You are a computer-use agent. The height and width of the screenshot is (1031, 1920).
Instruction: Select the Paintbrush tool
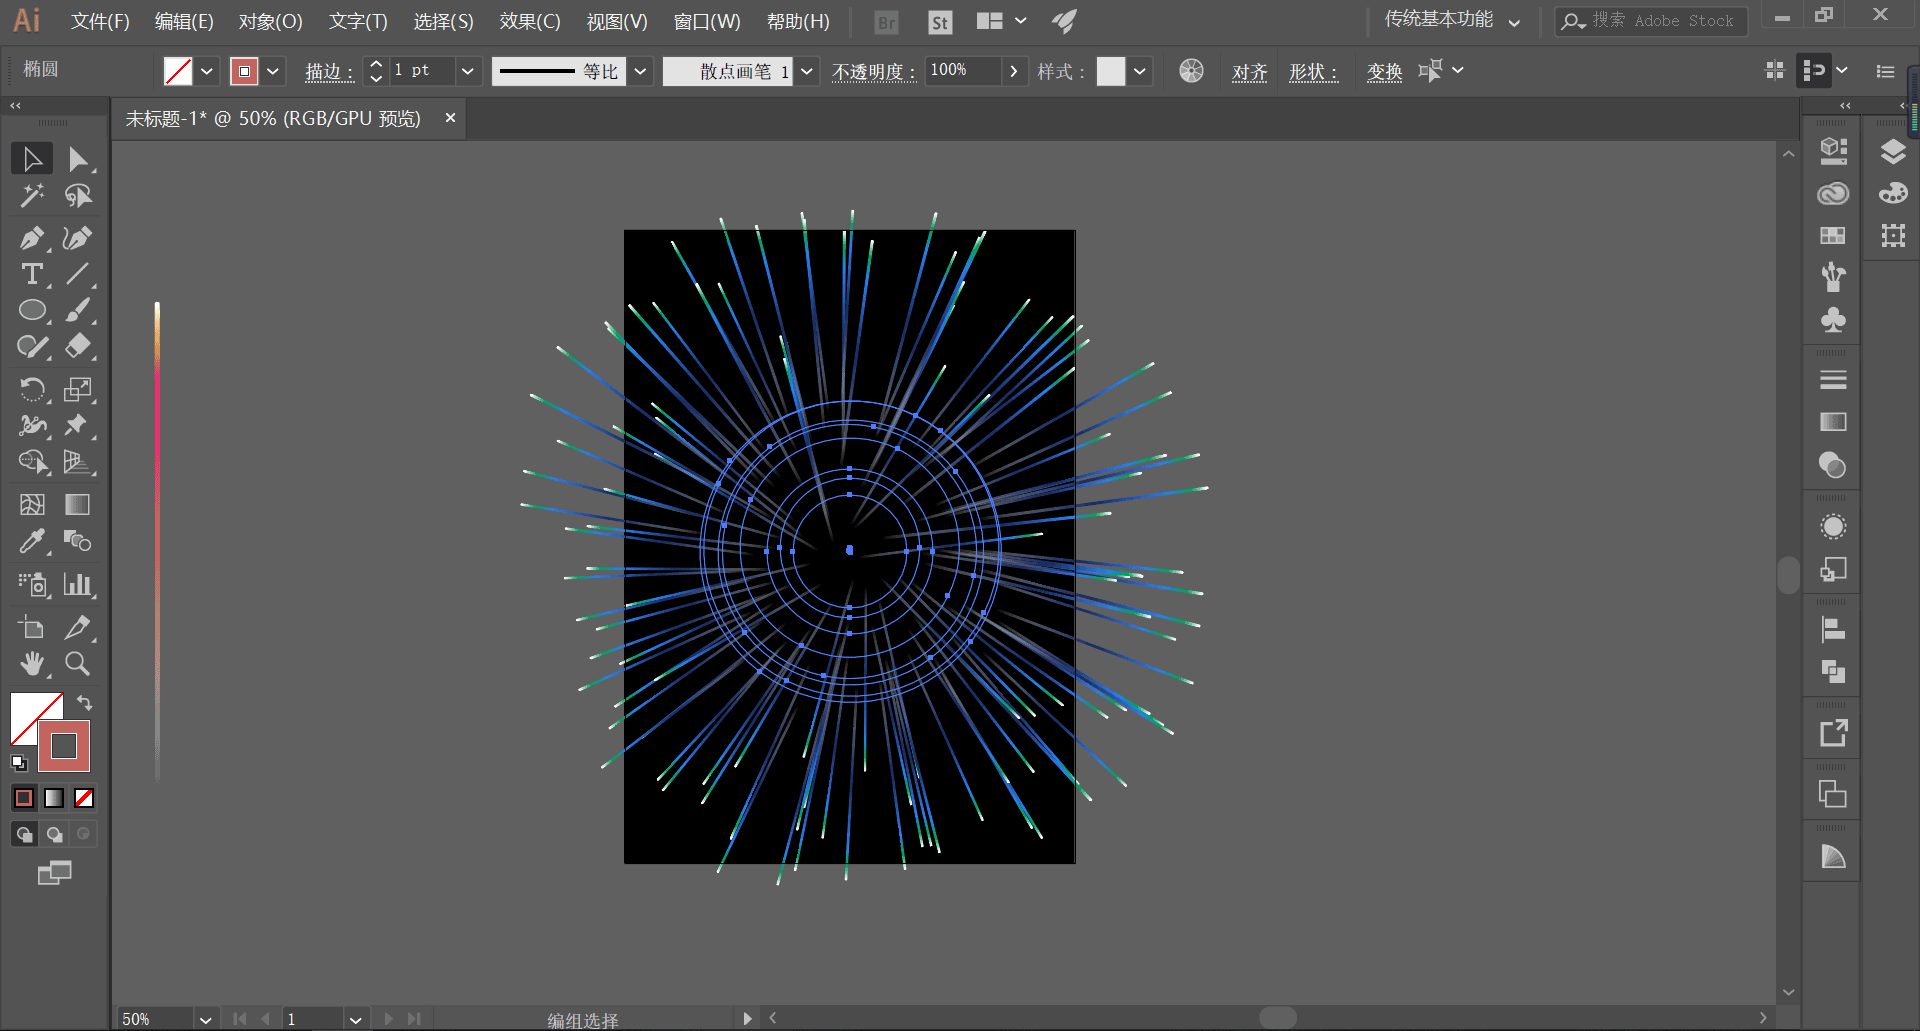tap(77, 310)
